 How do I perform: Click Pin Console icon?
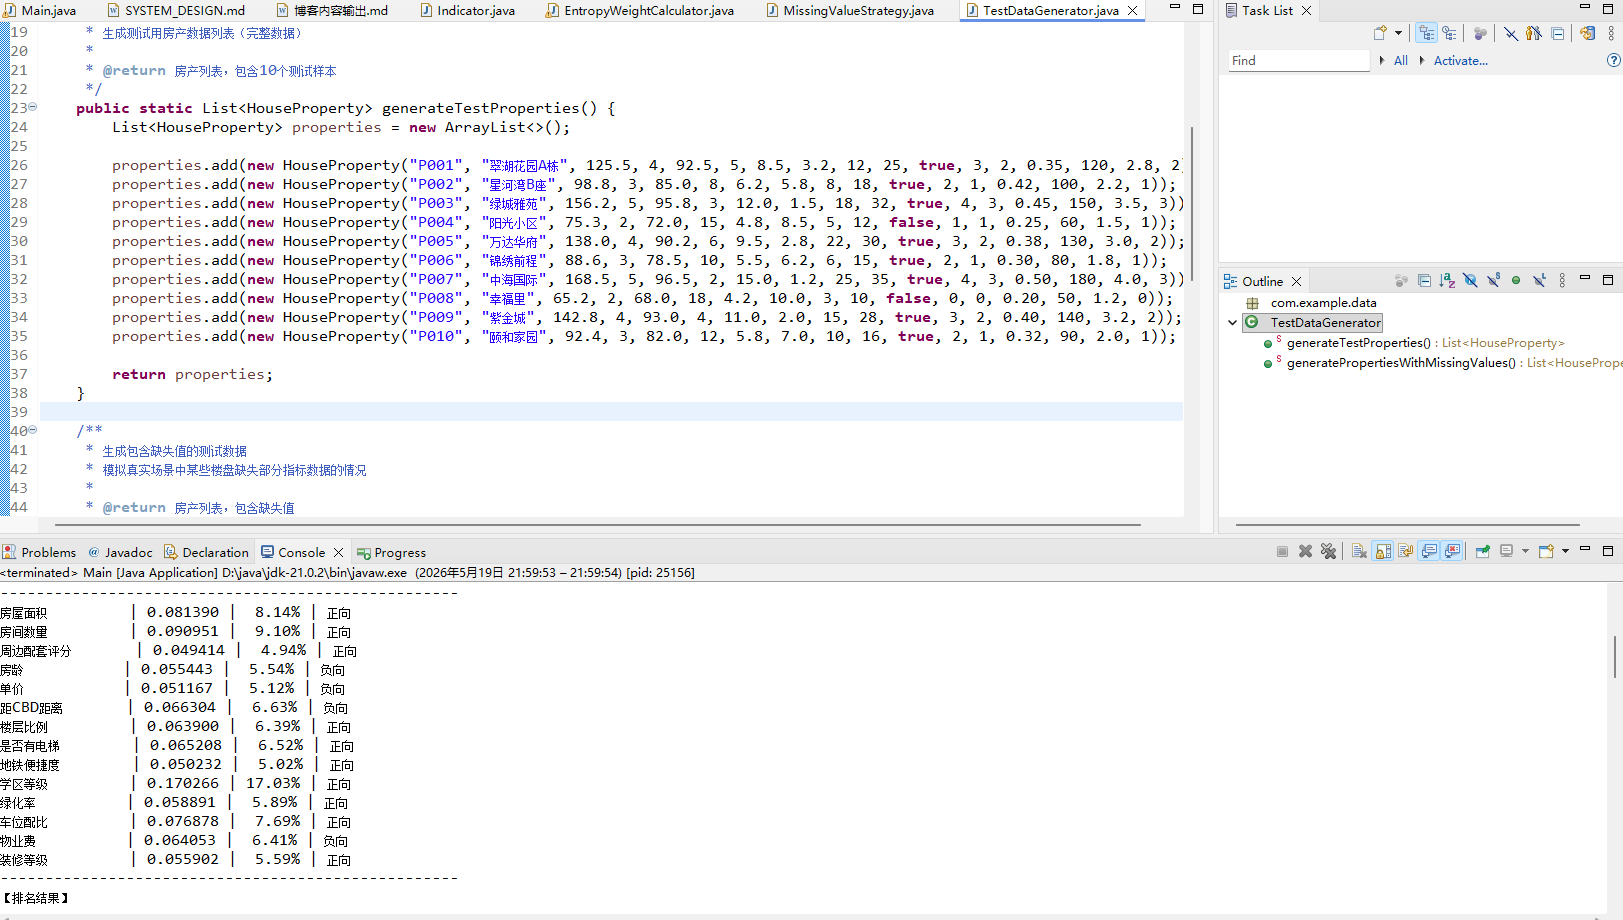pos(1483,551)
